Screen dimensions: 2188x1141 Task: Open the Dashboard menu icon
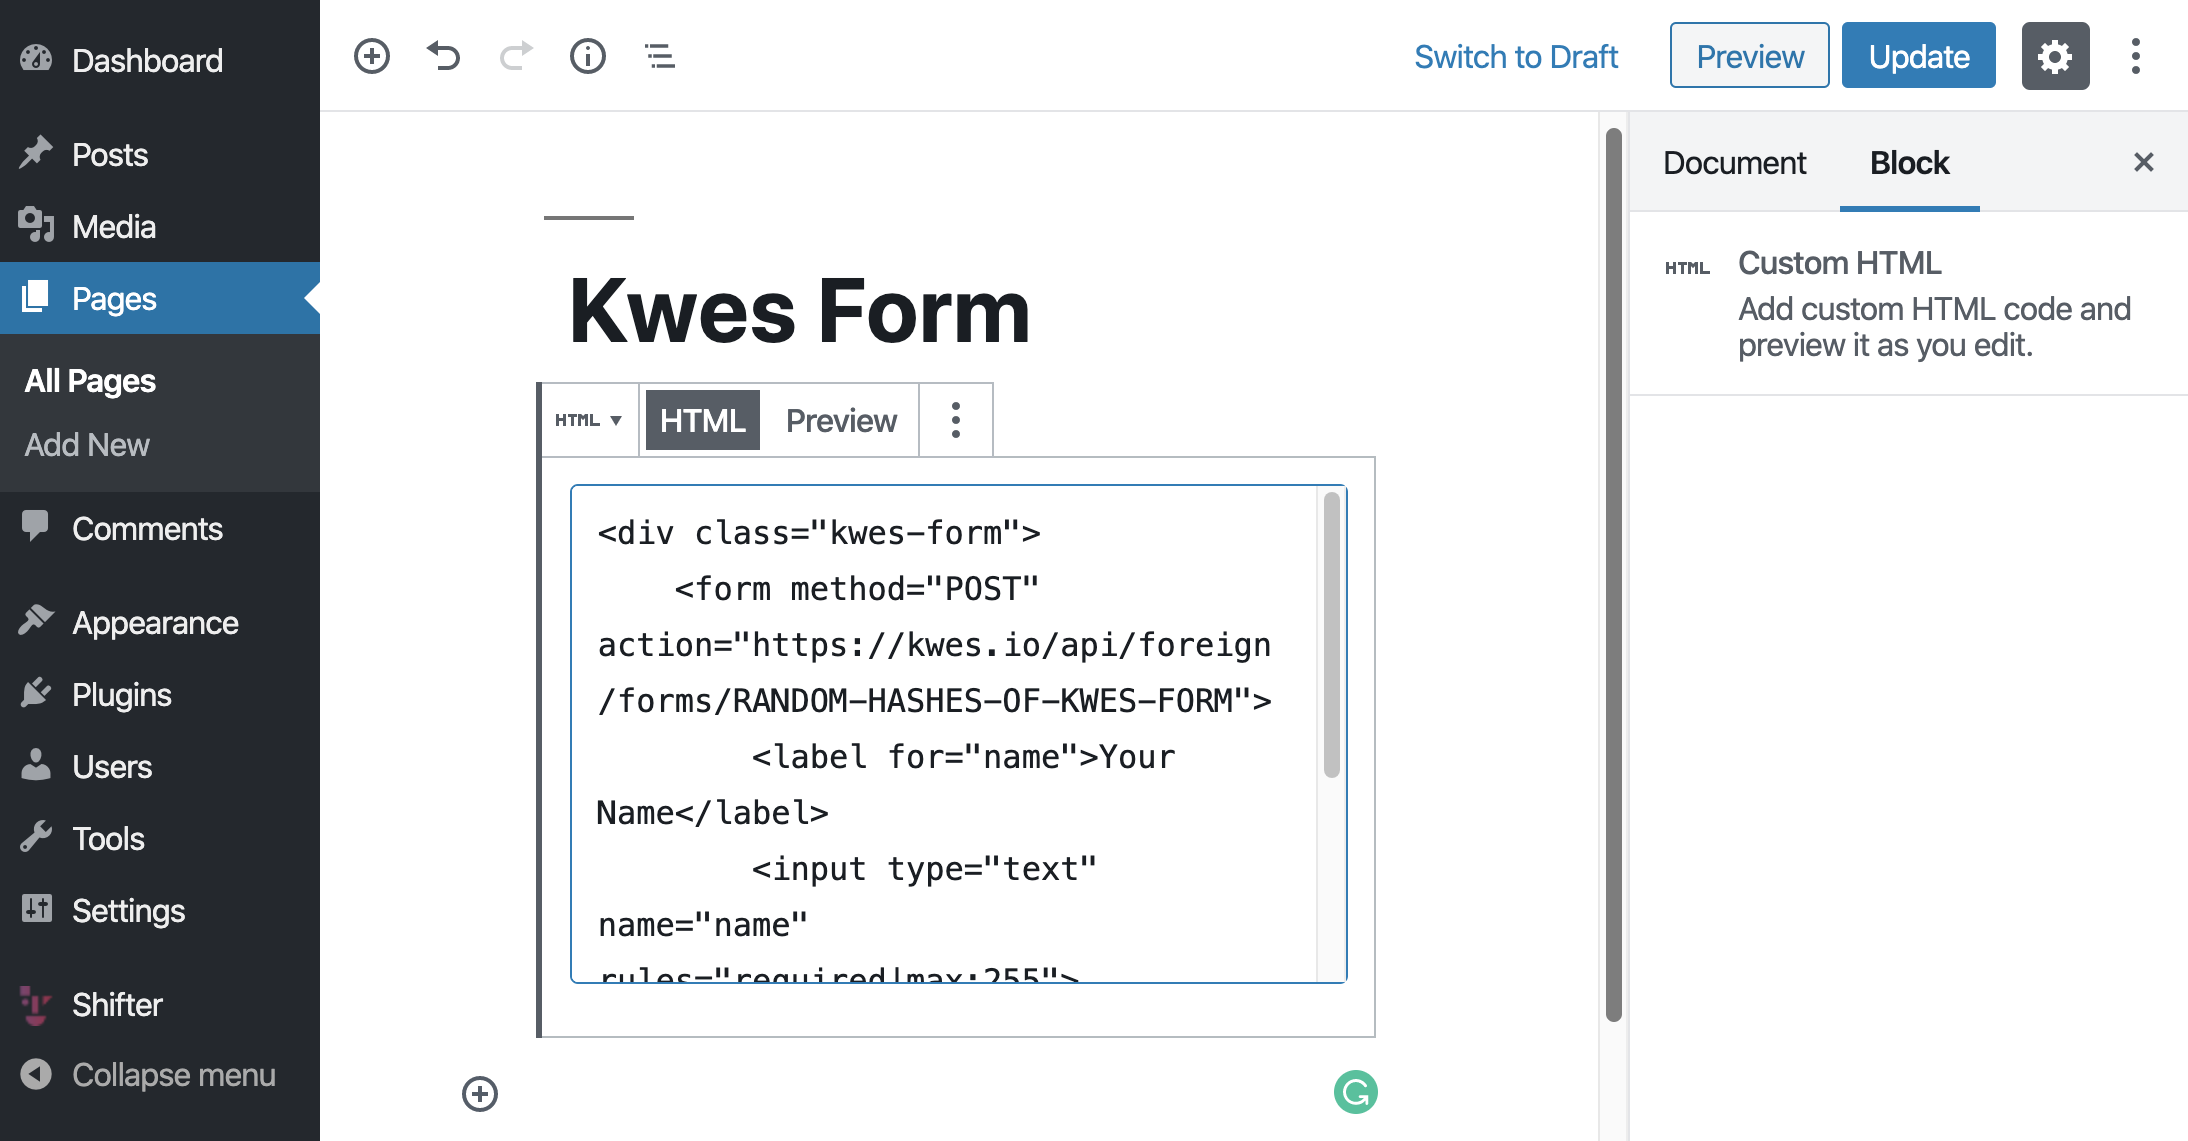coord(36,59)
